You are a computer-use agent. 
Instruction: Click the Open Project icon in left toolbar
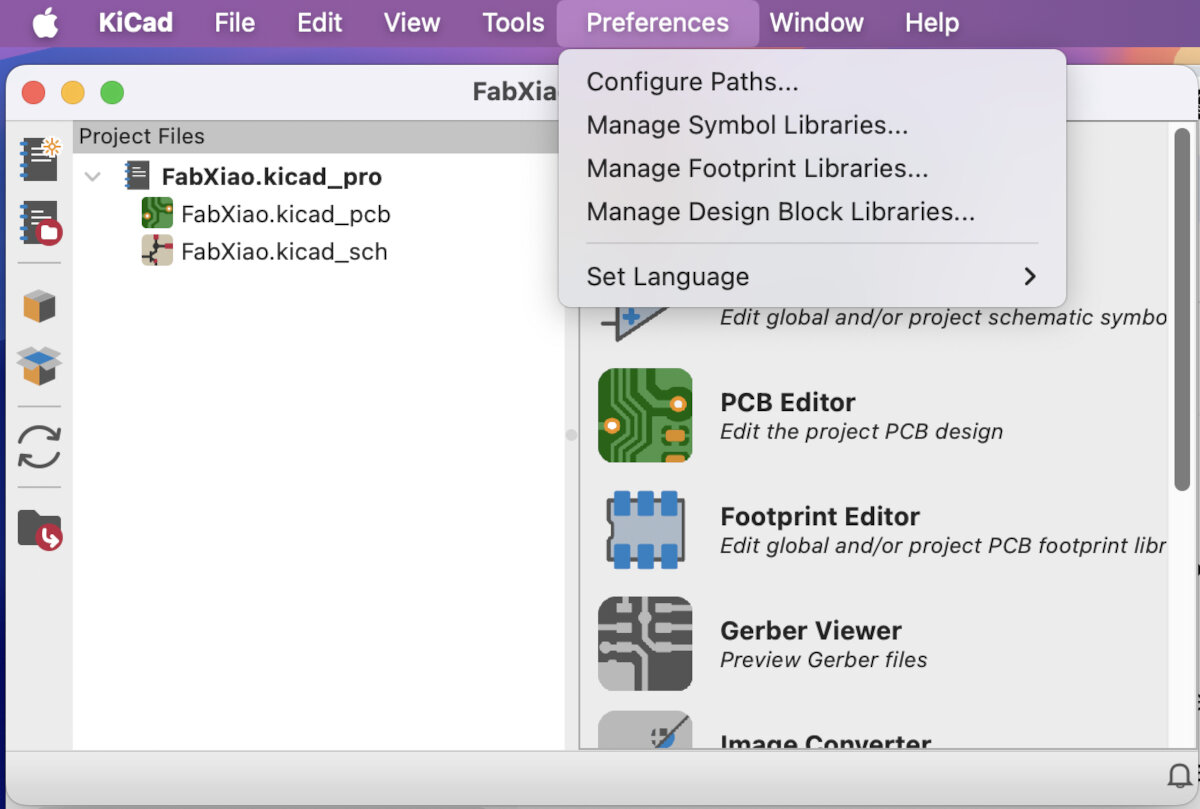coord(40,222)
